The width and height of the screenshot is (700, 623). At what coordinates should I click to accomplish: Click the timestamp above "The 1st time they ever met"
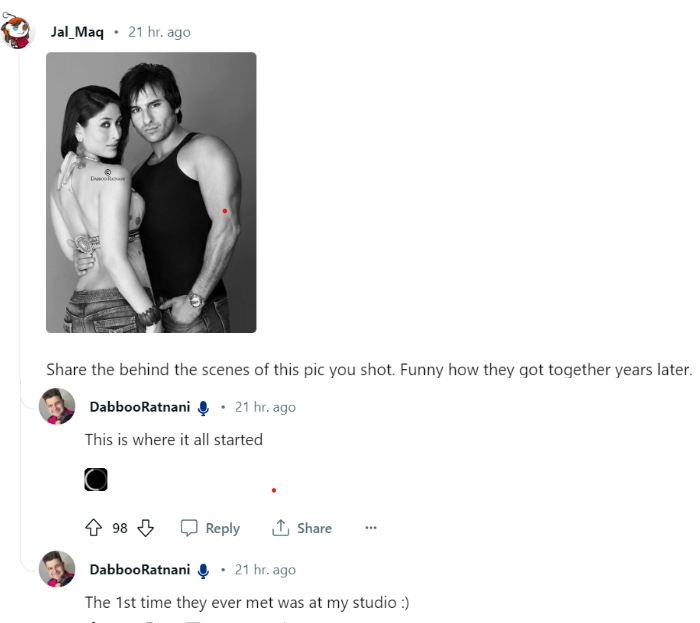pyautogui.click(x=265, y=569)
